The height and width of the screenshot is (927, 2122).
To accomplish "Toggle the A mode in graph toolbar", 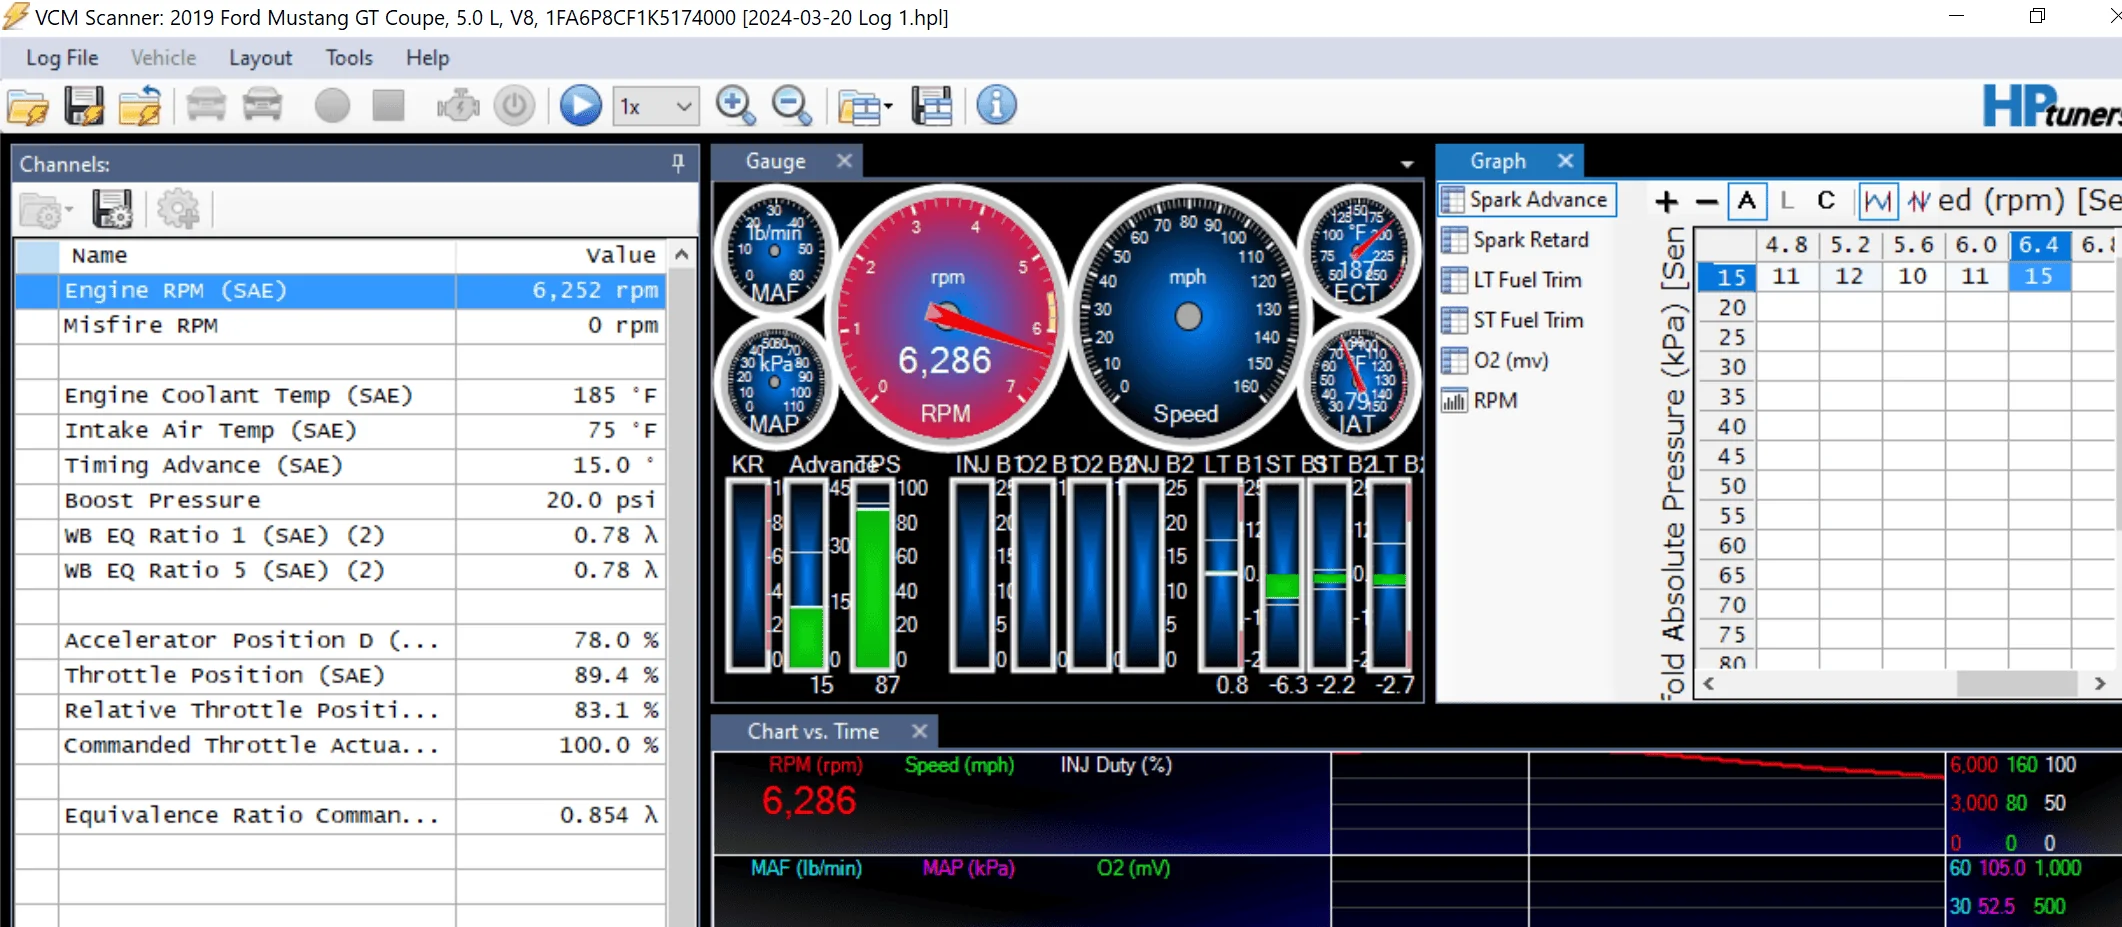I will click(x=1747, y=201).
